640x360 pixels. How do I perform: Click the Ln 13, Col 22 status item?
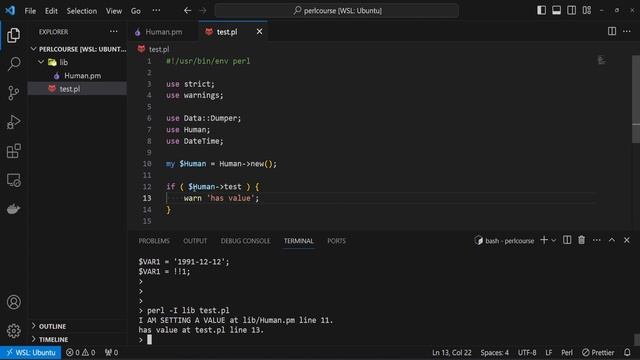click(x=452, y=353)
